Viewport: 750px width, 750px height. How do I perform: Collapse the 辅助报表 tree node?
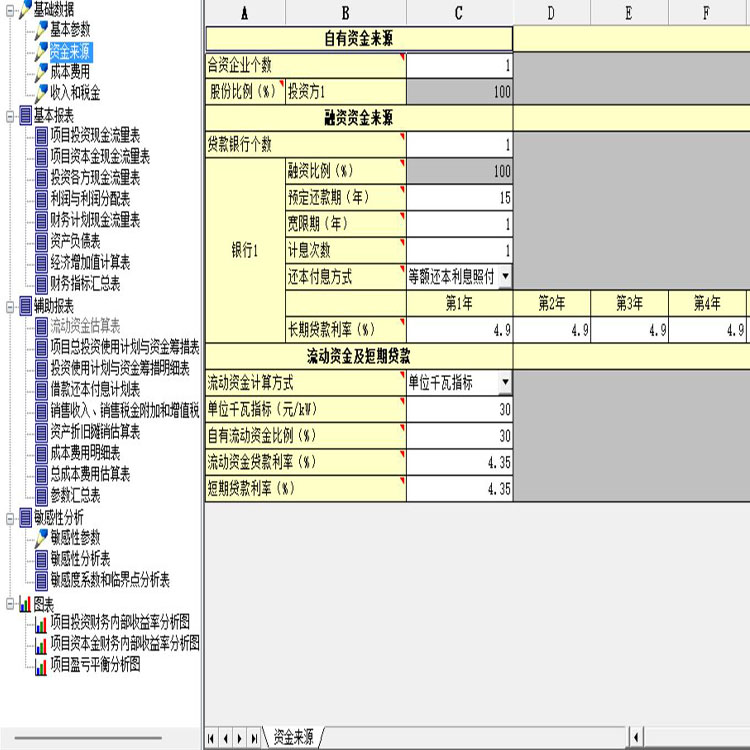click(10, 307)
